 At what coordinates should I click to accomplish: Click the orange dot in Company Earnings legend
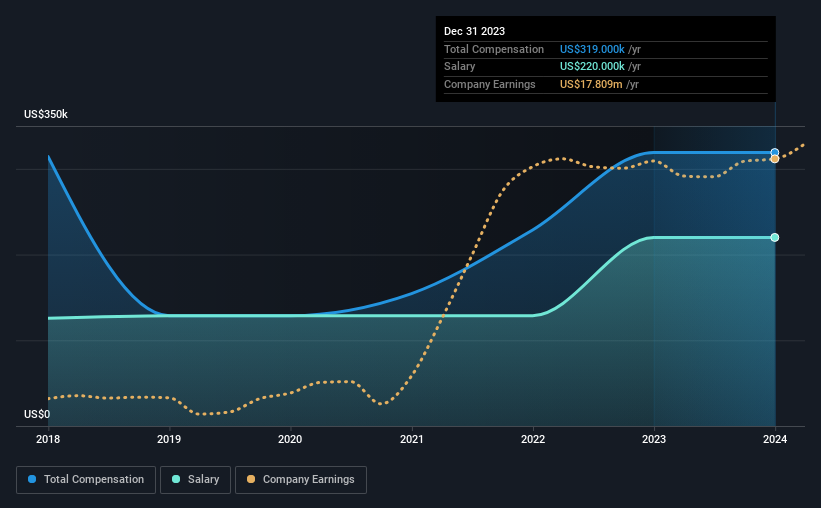click(x=251, y=479)
